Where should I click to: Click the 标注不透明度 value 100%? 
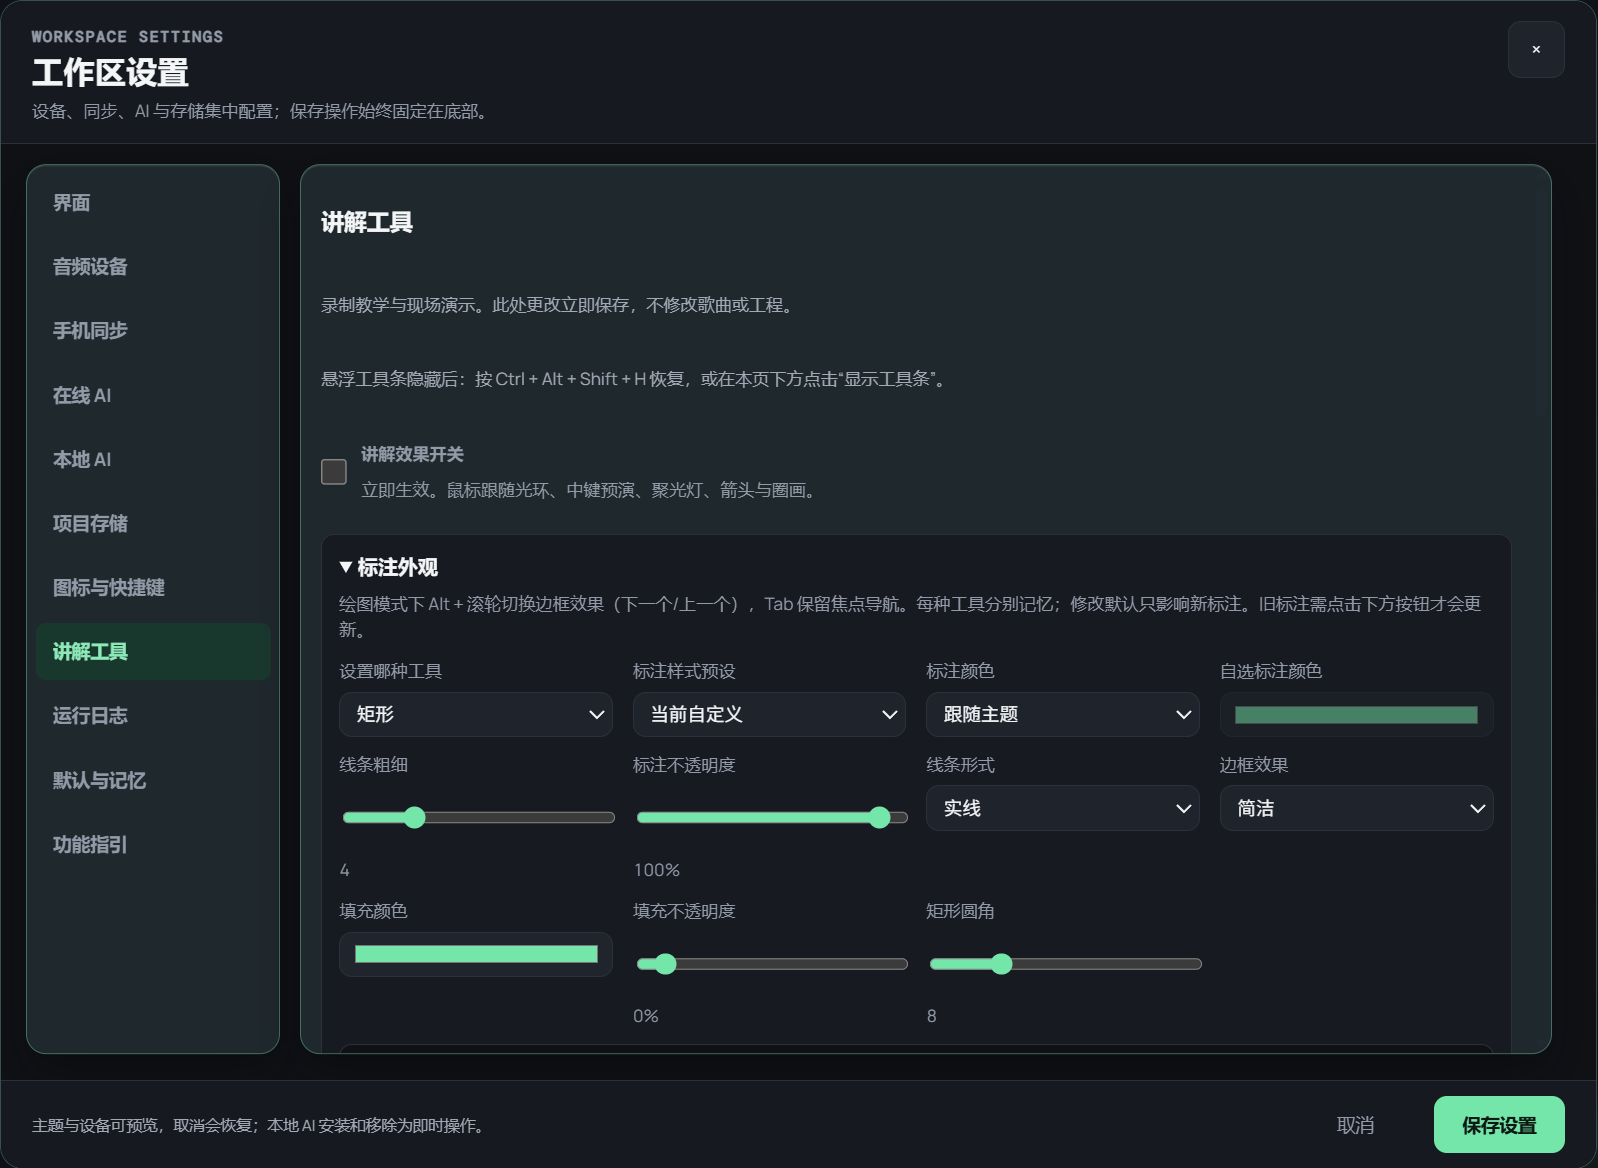(x=657, y=870)
